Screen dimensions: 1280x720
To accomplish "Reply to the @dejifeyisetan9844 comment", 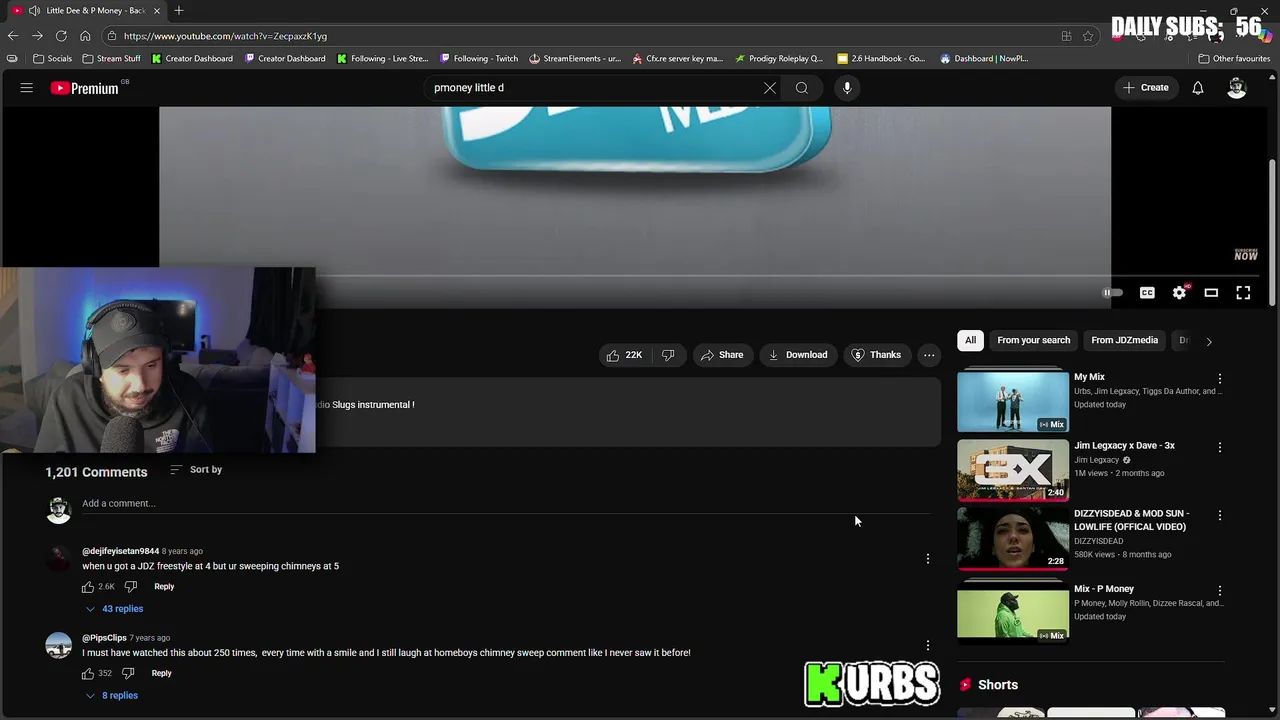I will 164,587.
